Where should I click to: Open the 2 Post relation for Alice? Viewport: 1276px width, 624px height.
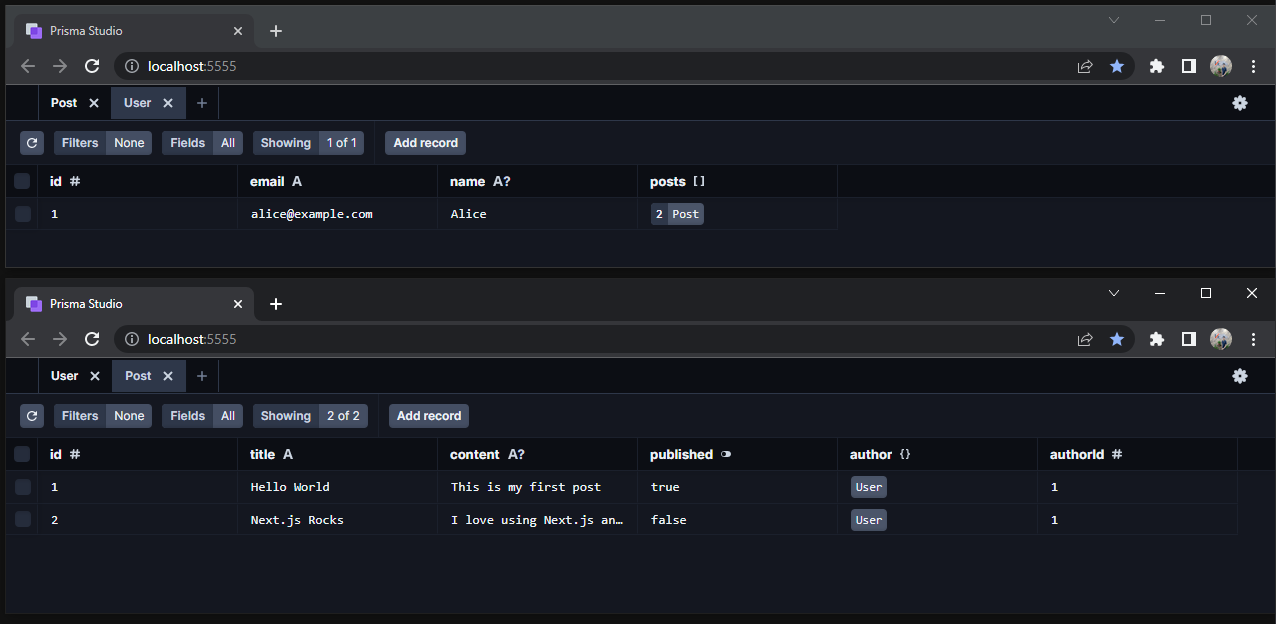(677, 214)
